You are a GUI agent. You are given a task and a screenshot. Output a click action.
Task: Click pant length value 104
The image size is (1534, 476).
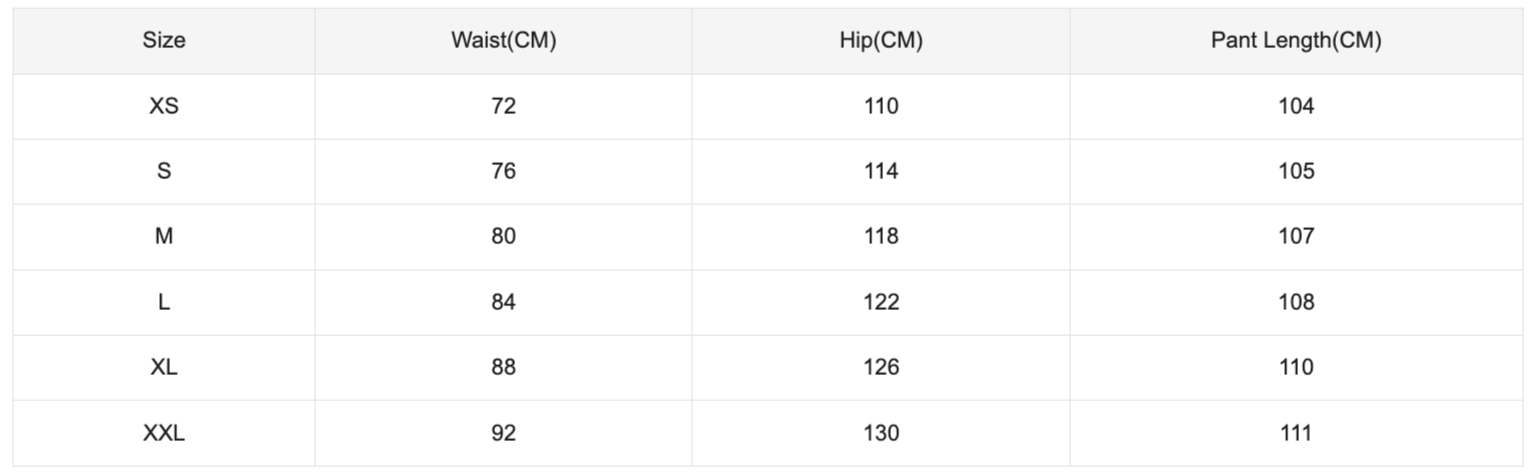pos(1296,106)
